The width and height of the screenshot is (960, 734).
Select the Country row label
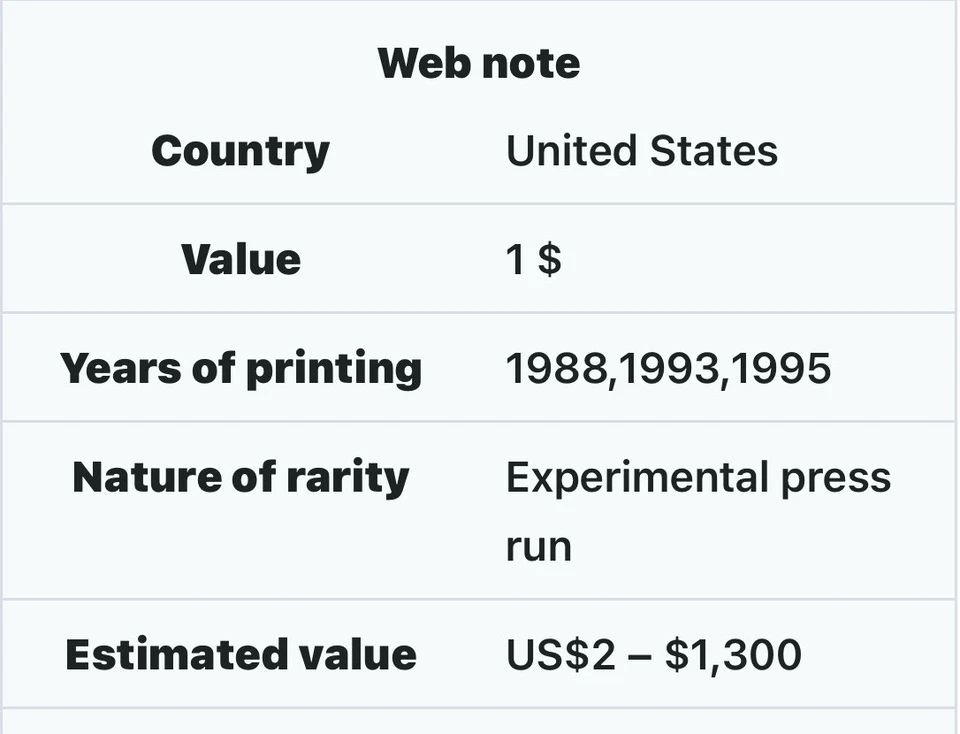coord(240,151)
